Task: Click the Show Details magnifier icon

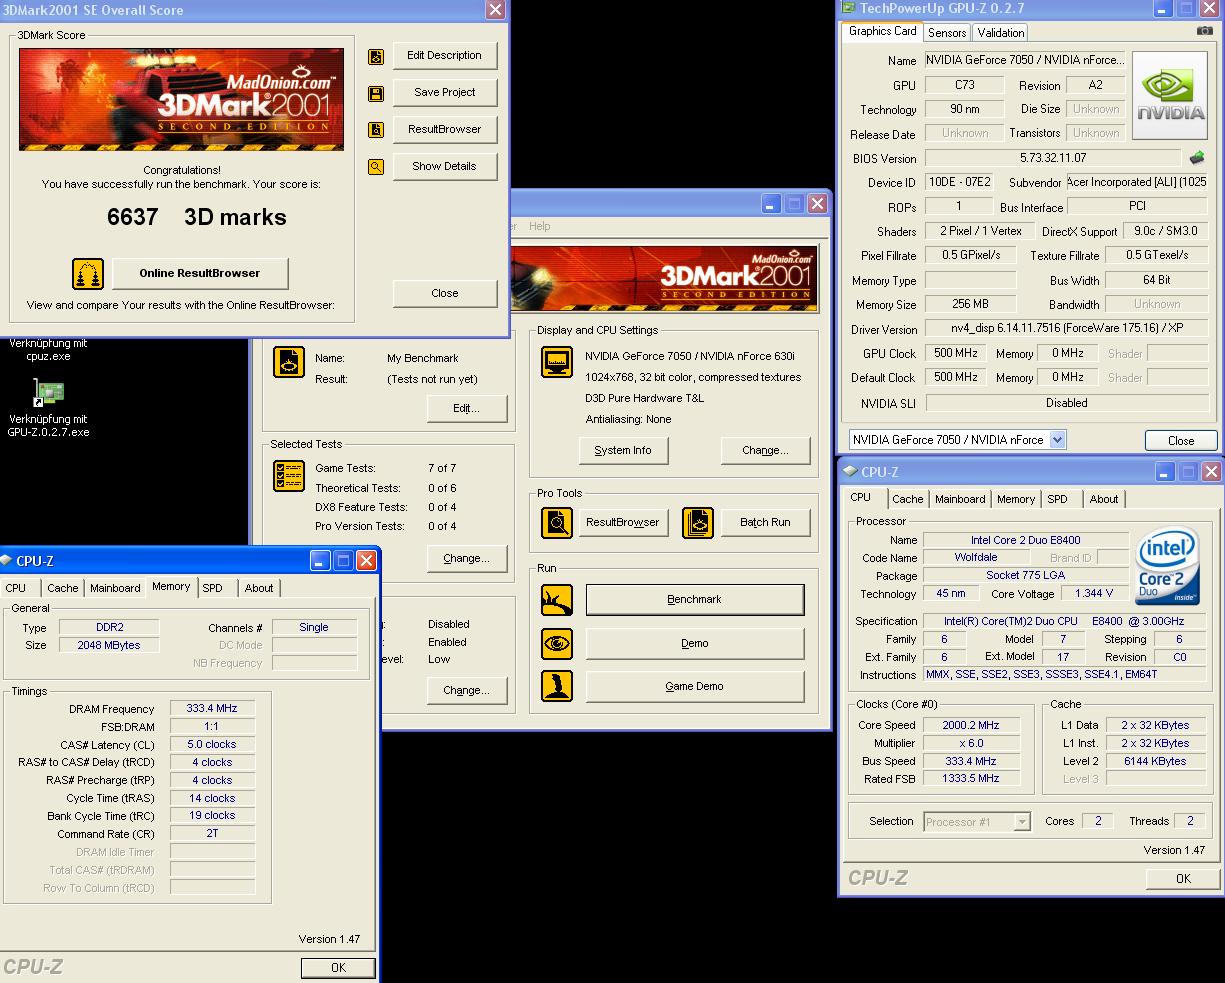Action: tap(376, 167)
